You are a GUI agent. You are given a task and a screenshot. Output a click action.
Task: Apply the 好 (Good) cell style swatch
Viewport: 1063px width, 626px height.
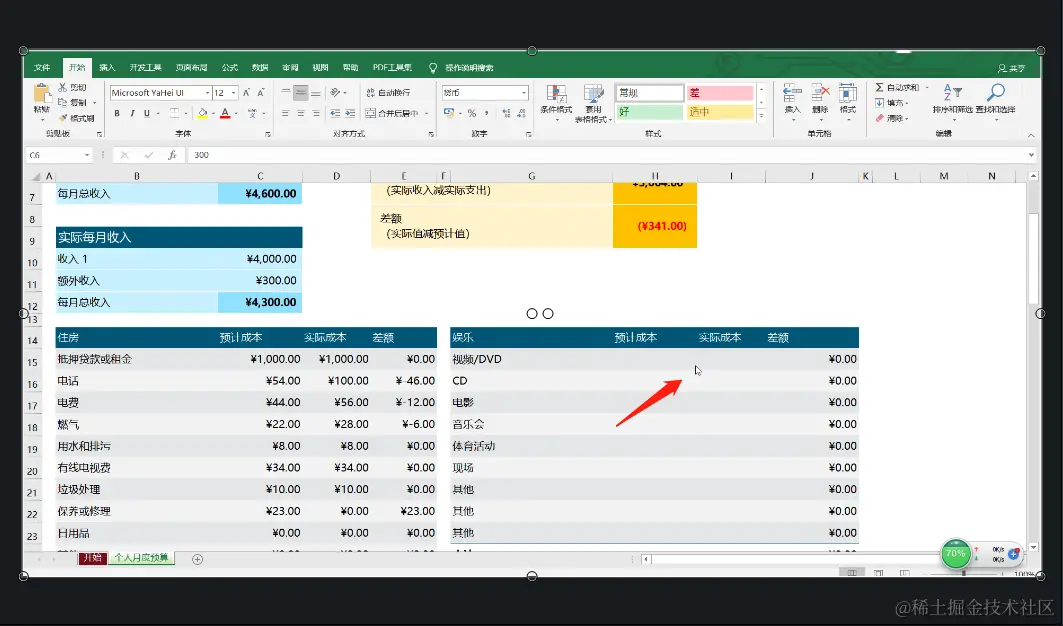tap(649, 112)
